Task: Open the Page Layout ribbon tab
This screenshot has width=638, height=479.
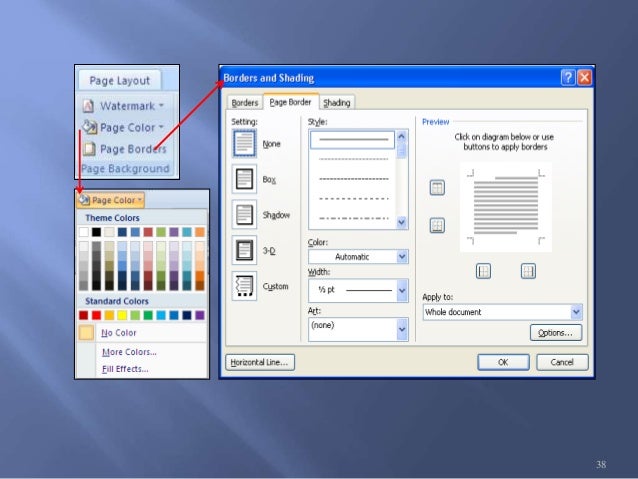Action: pyautogui.click(x=120, y=80)
